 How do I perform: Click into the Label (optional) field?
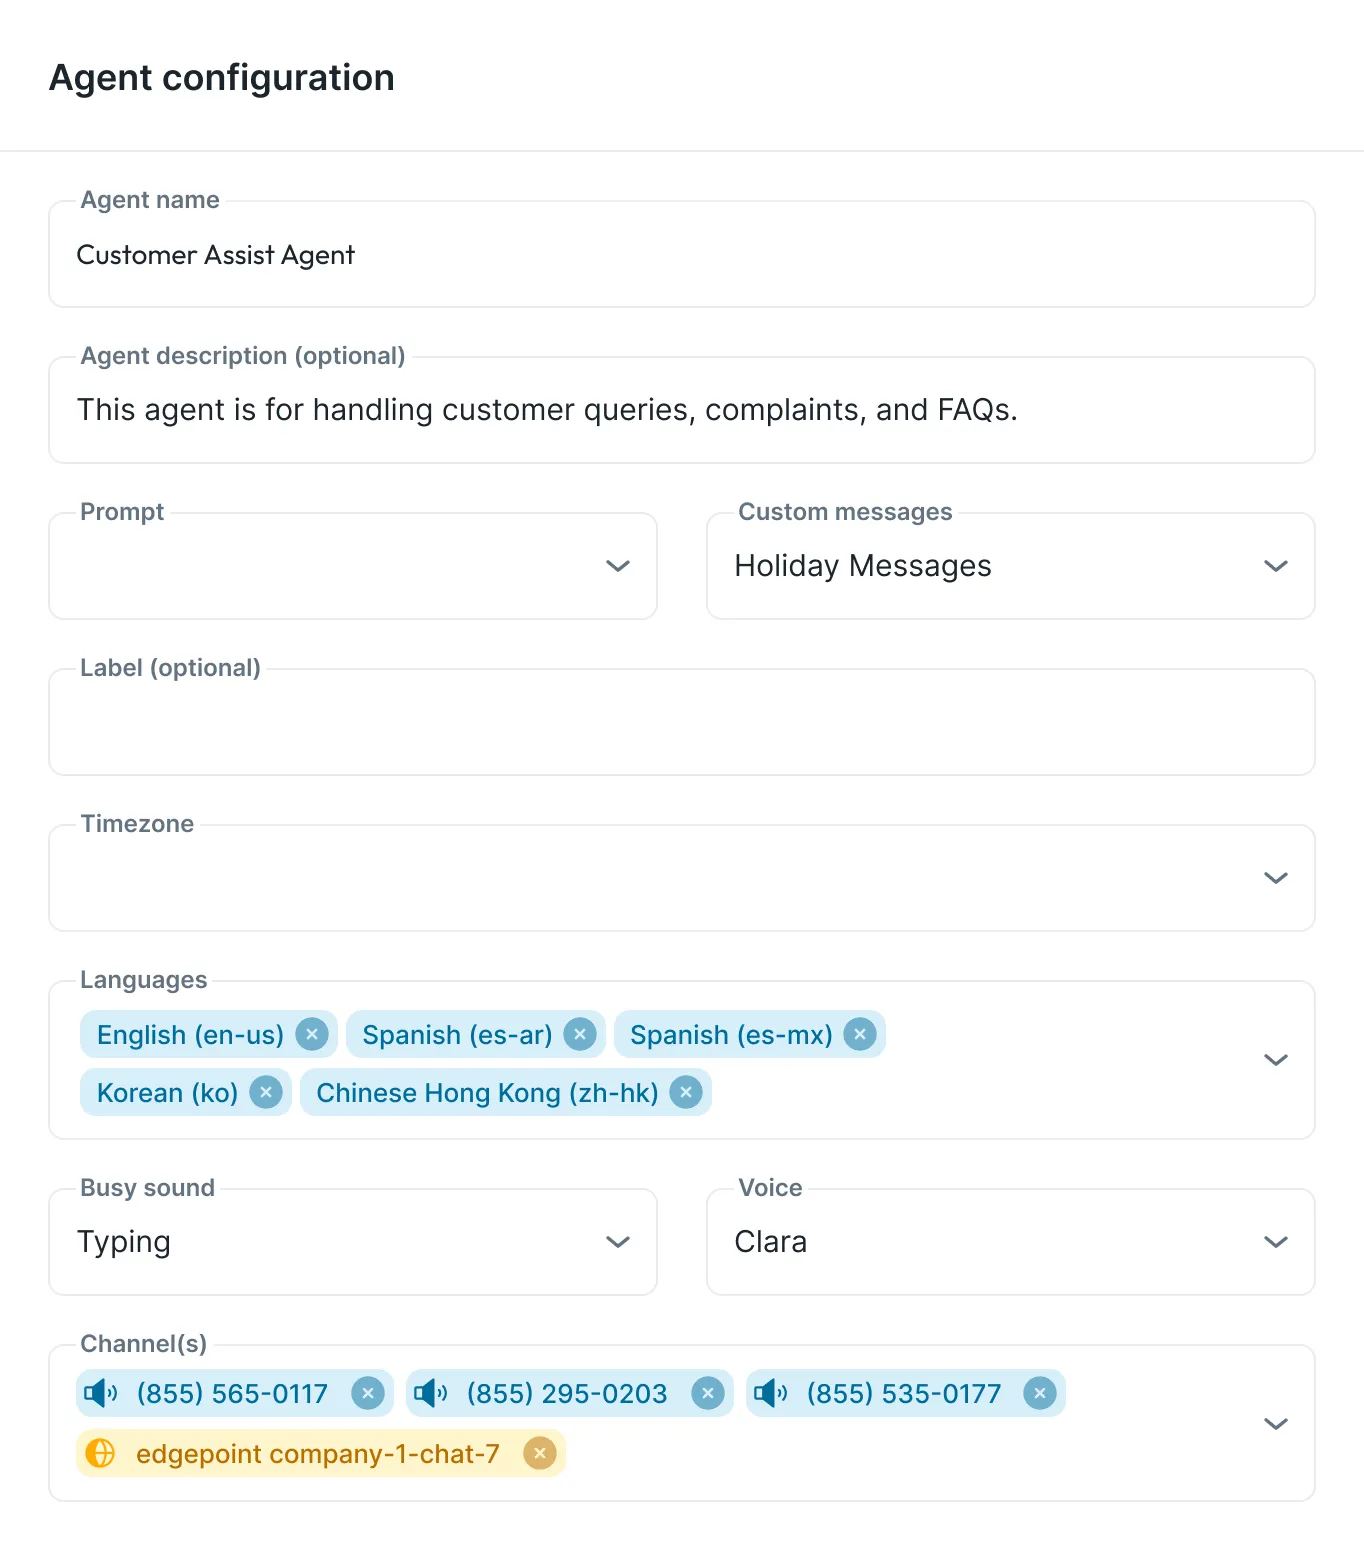click(682, 722)
